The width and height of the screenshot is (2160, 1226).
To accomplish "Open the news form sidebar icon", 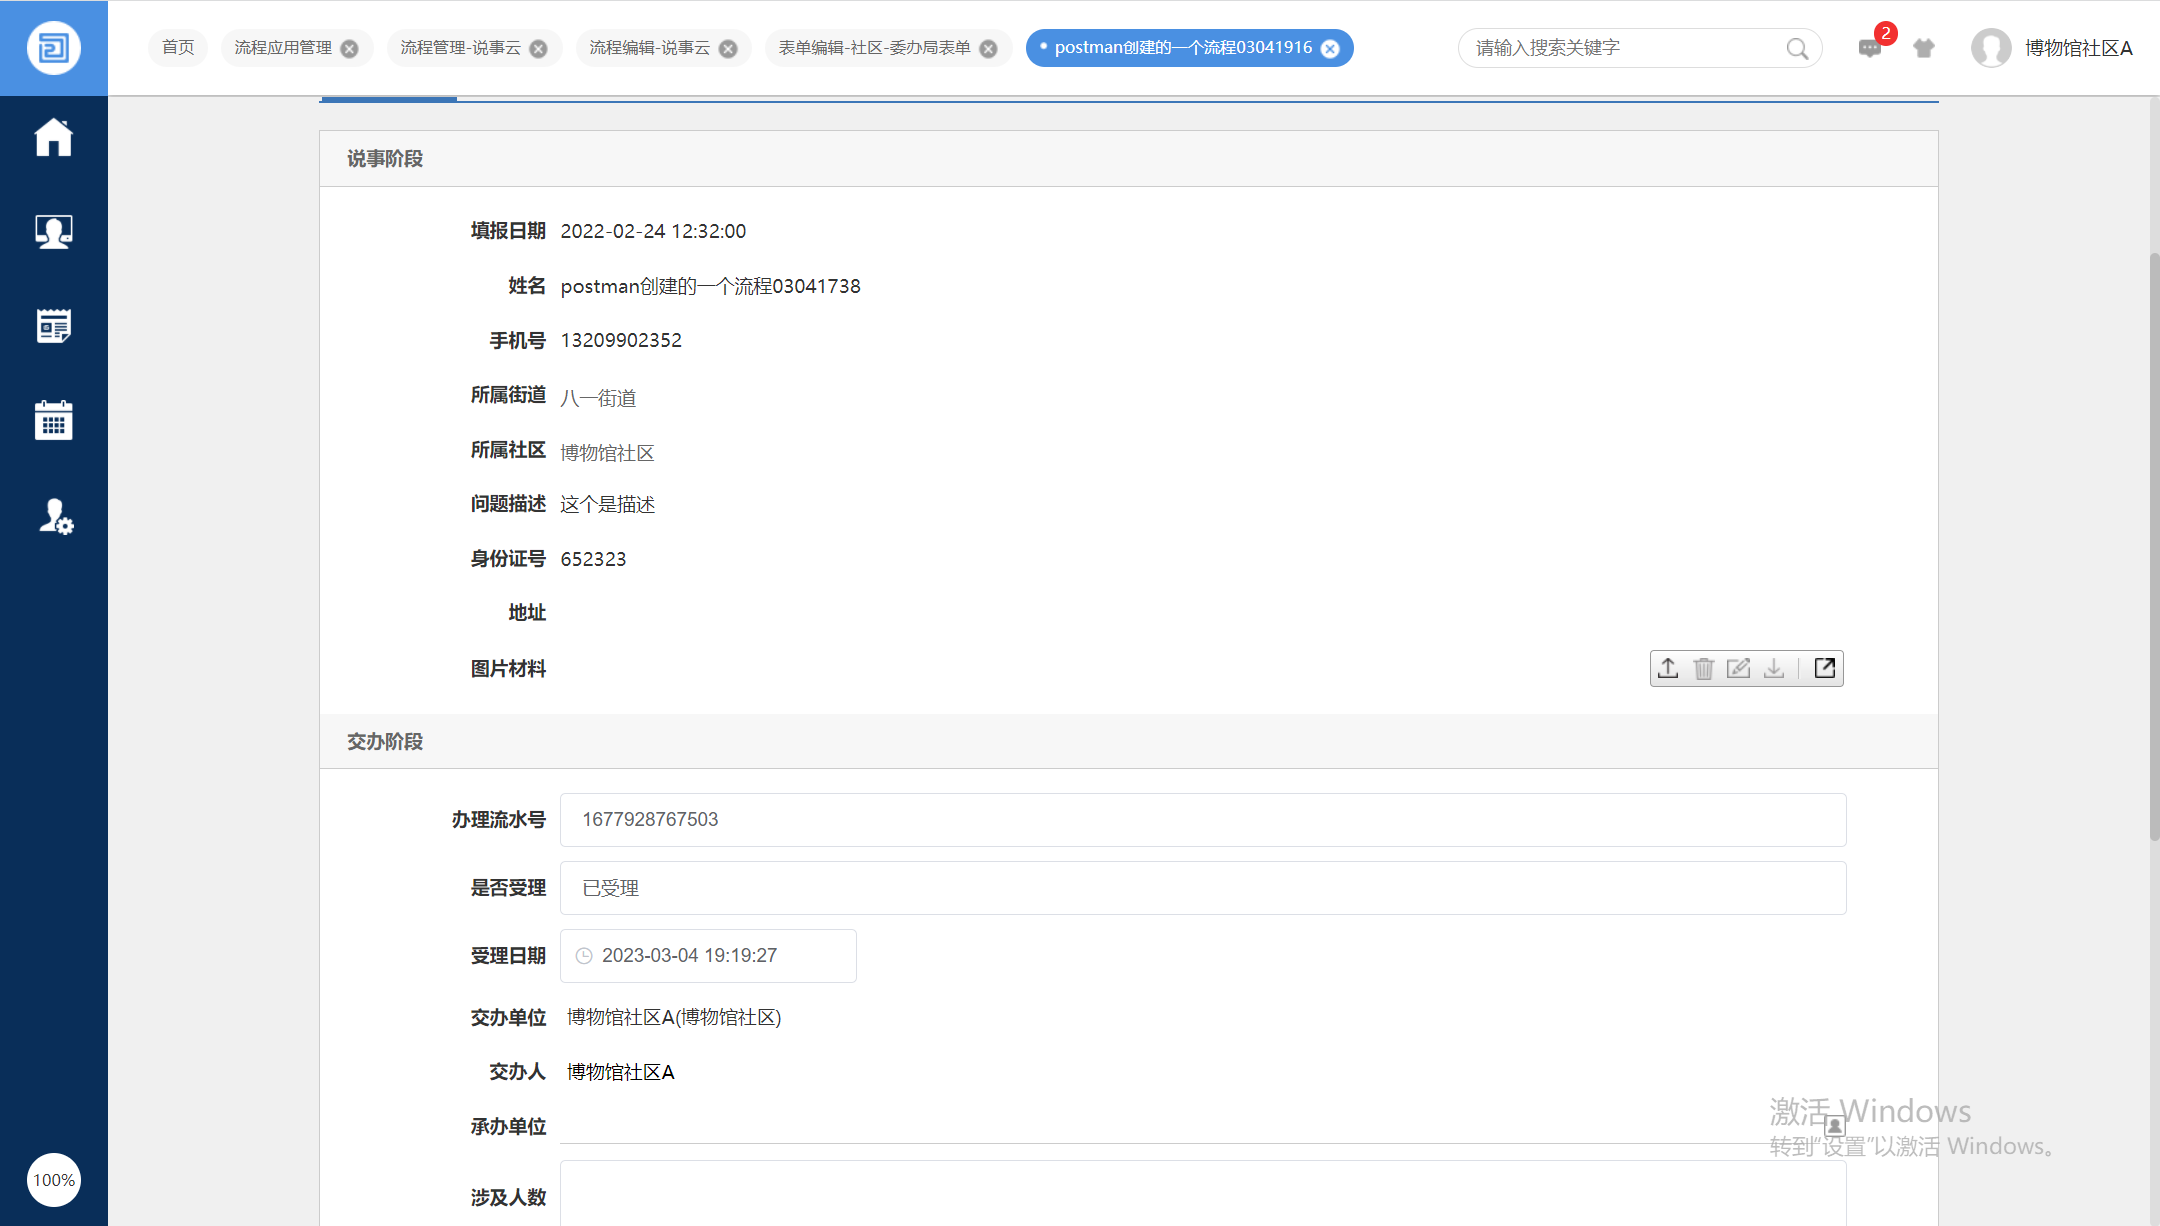I will tap(53, 326).
